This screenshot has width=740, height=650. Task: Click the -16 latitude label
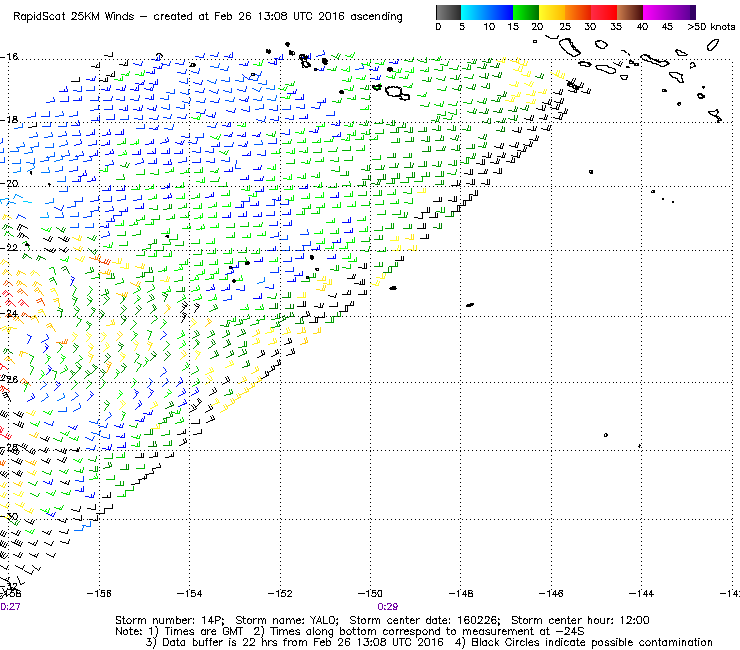(x=9, y=57)
